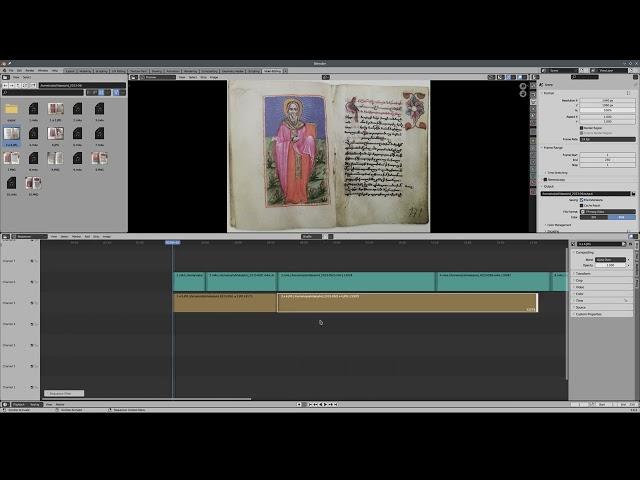Open the ViewLayer selector field

tap(609, 71)
